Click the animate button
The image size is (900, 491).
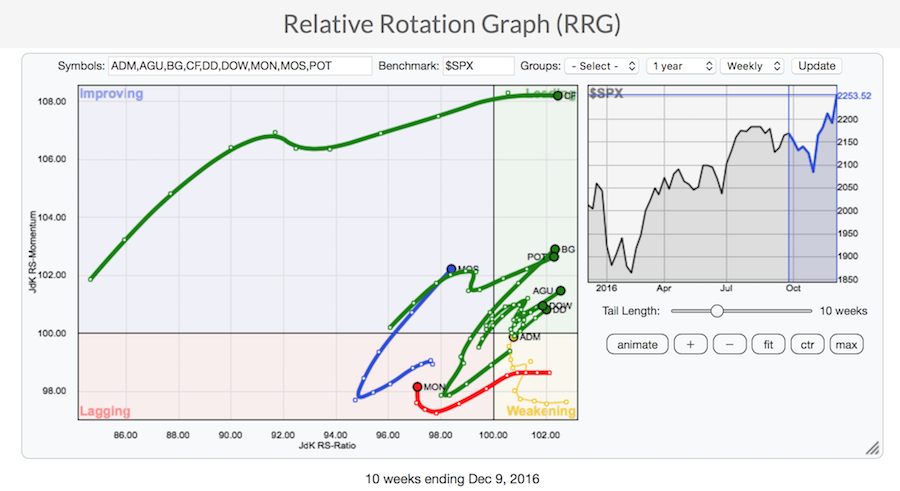point(637,345)
